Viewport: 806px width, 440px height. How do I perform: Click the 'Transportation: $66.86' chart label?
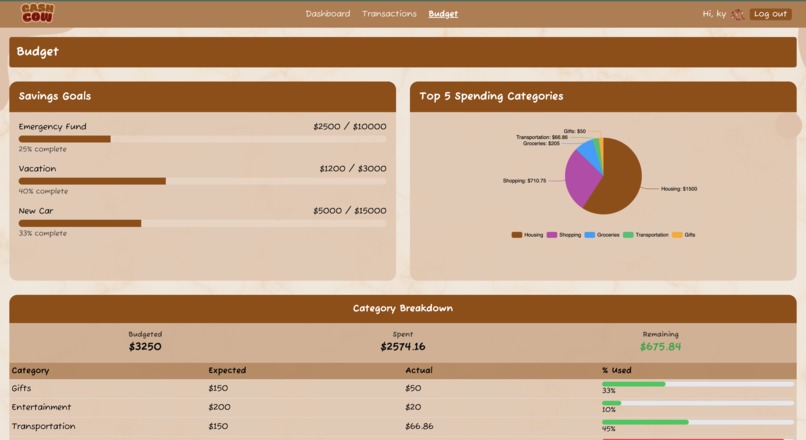click(x=542, y=137)
